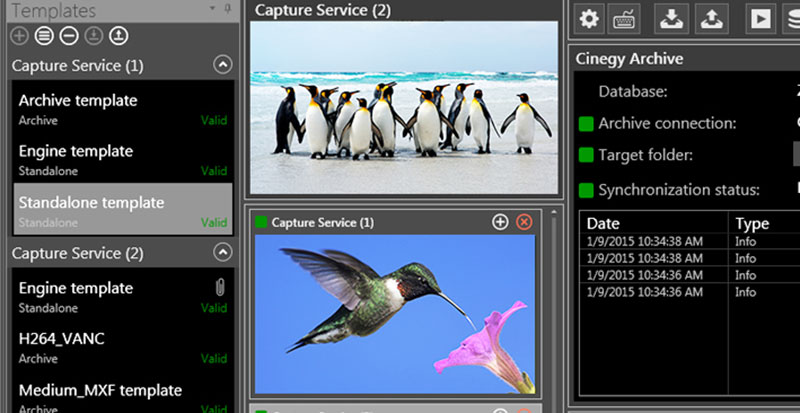The height and width of the screenshot is (413, 800).
Task: Click the last 10:34:36 AM log row
Action: tap(690, 292)
